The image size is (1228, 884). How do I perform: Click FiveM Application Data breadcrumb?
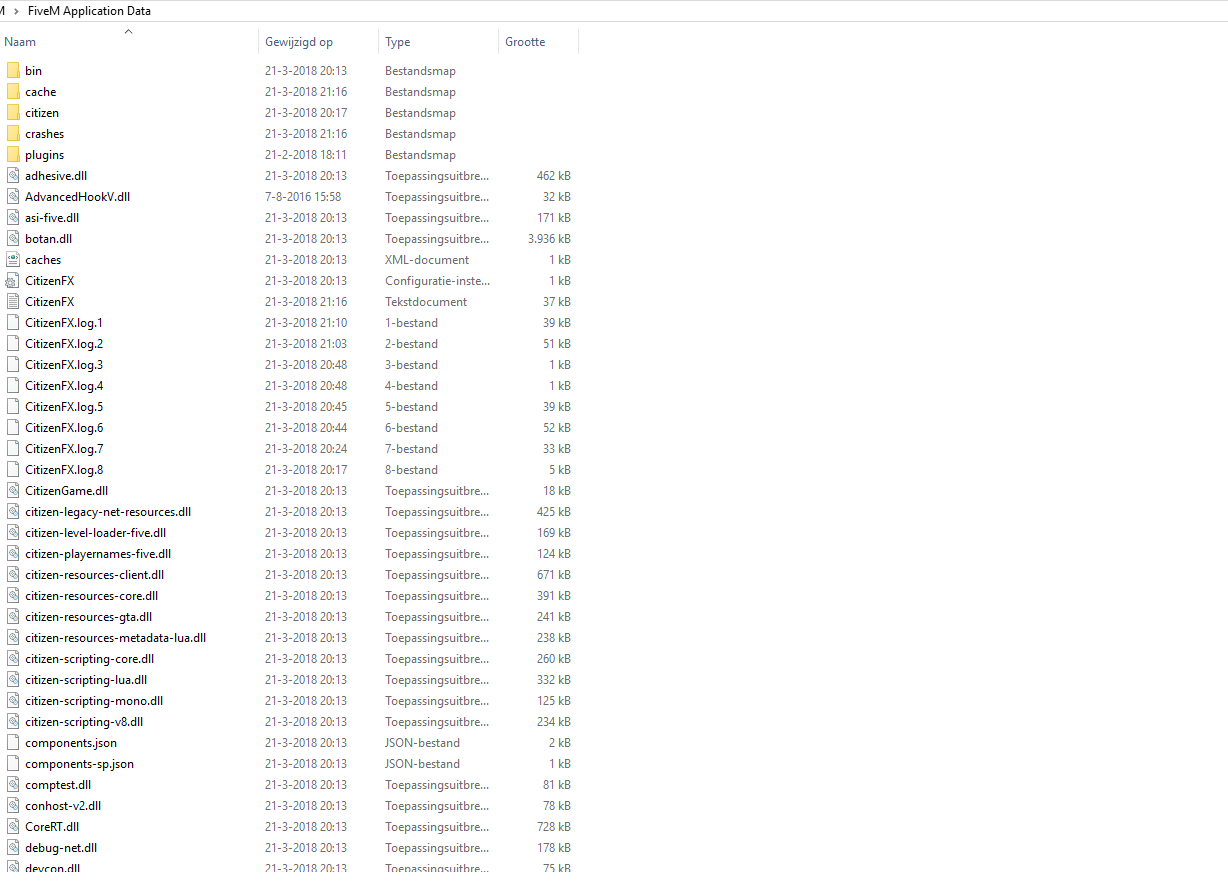(90, 11)
